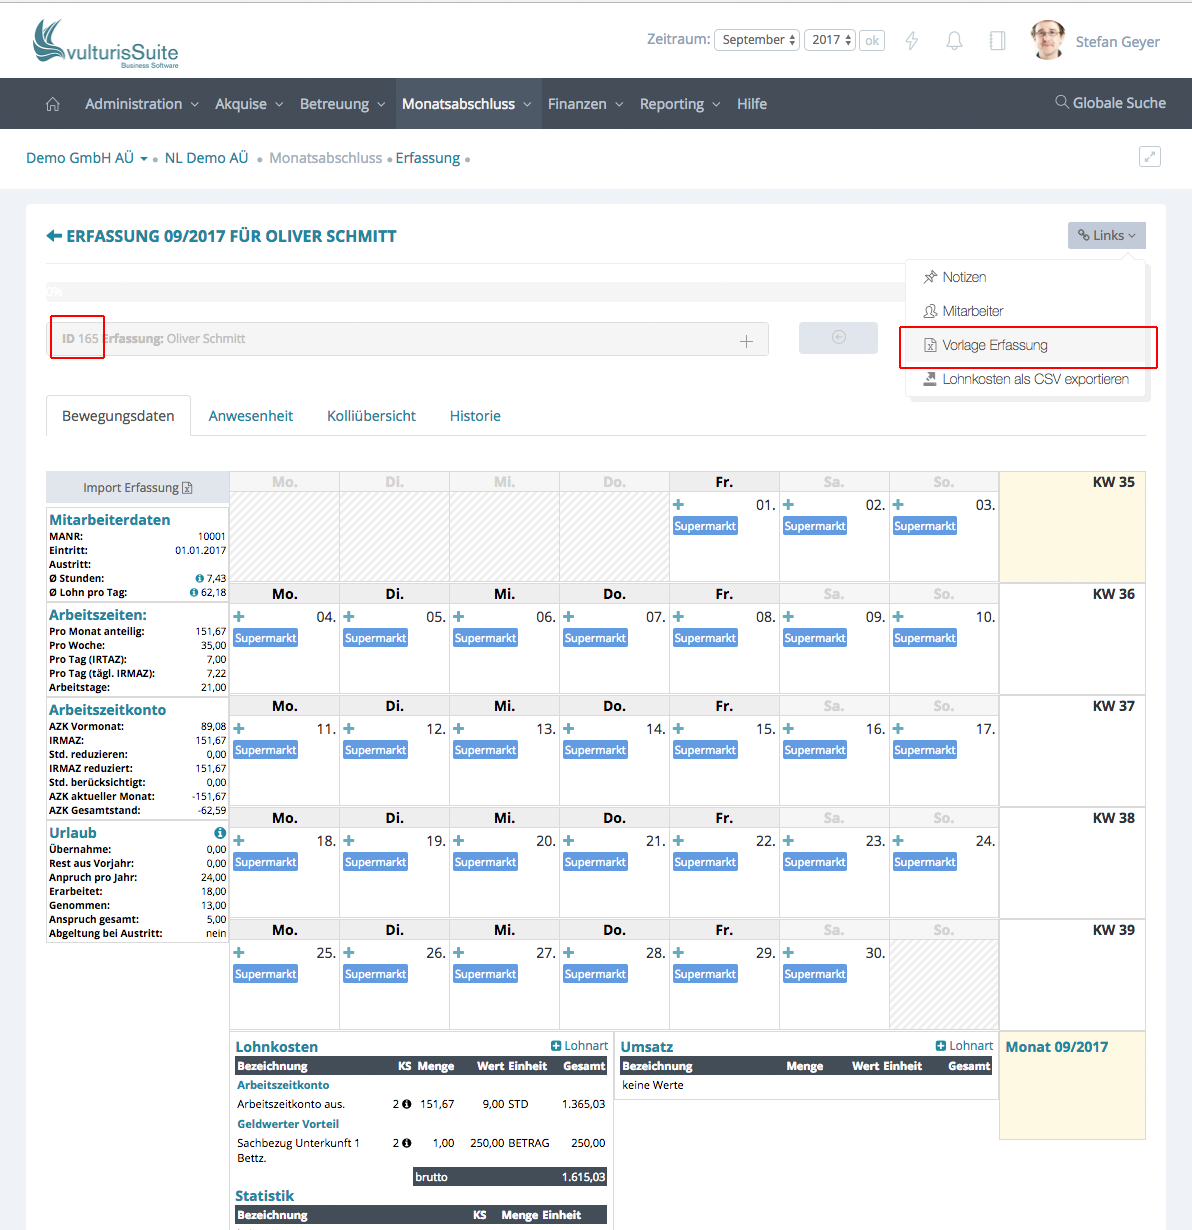Click plus icon on Friday 01. cell
The height and width of the screenshot is (1230, 1192).
tap(678, 505)
